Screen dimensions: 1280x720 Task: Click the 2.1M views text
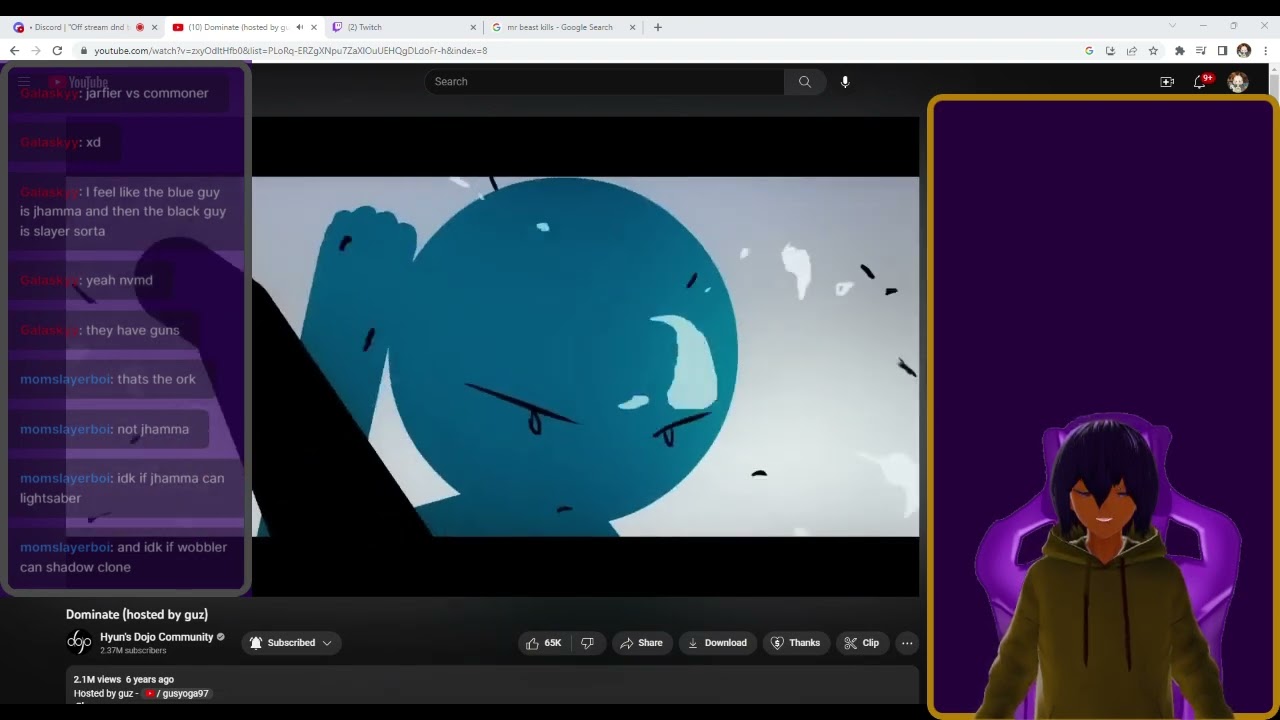point(97,680)
